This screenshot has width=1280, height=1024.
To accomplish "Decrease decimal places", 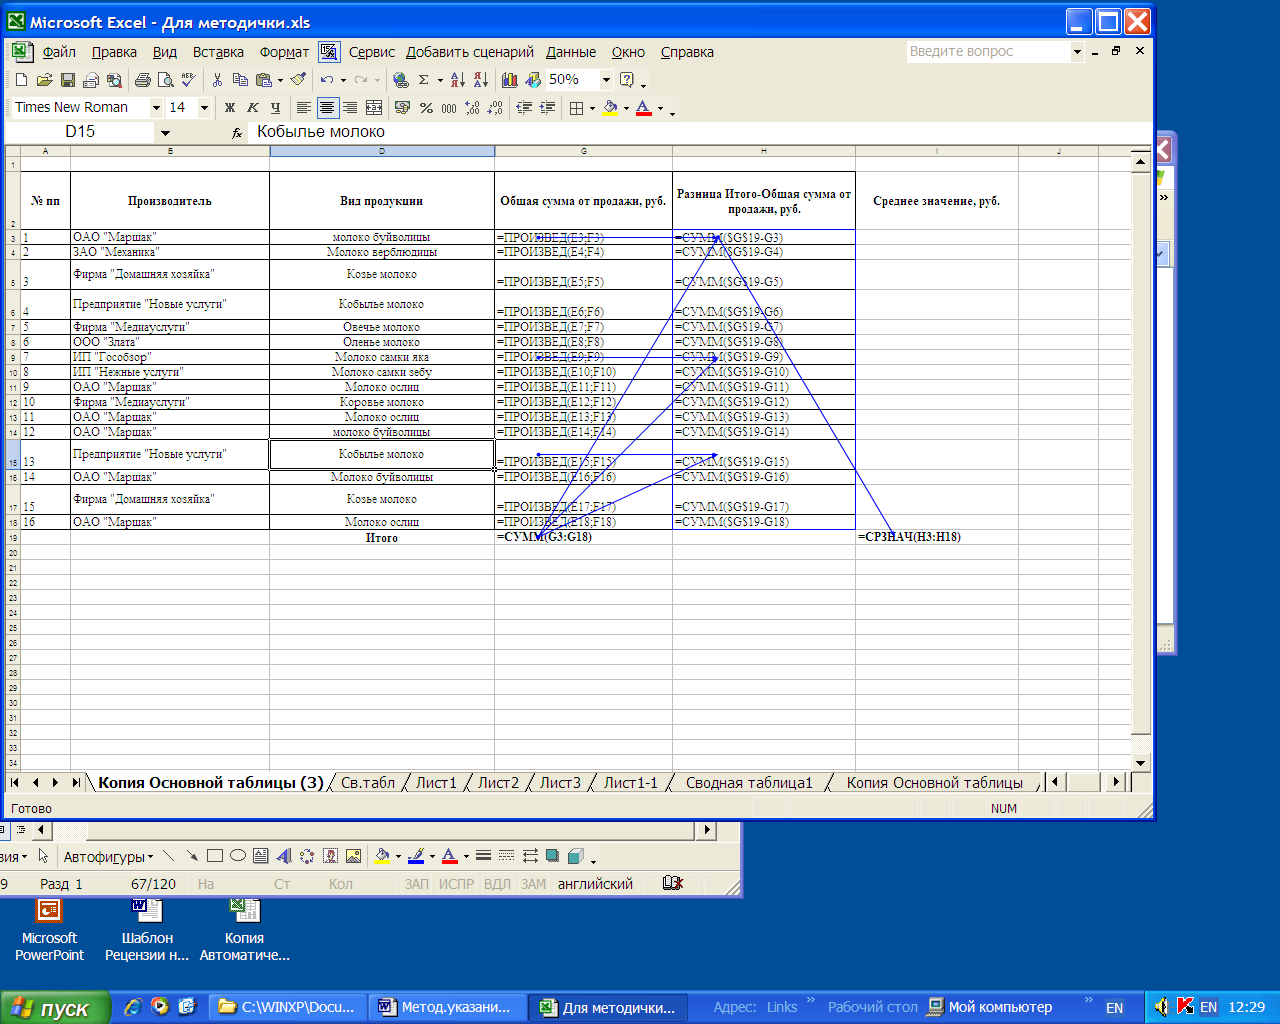I will pos(495,108).
